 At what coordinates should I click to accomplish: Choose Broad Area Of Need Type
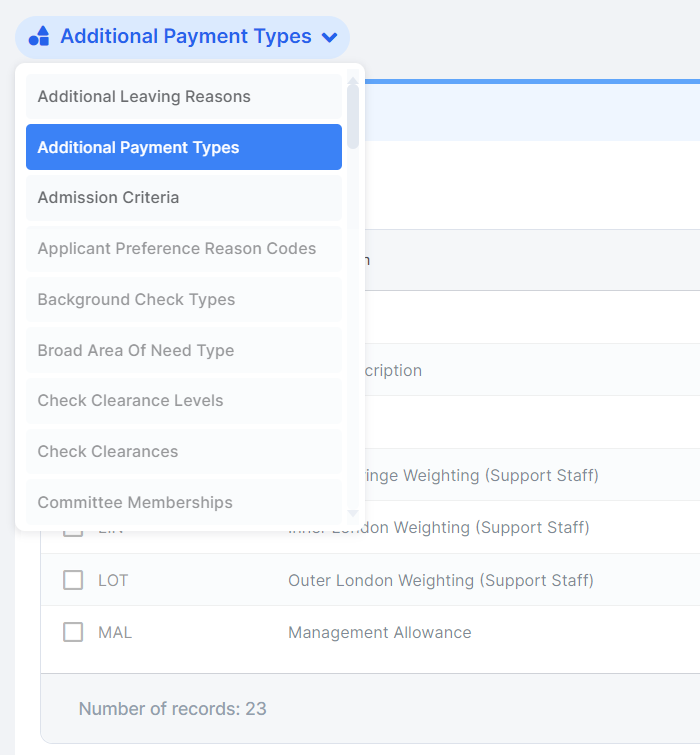(184, 350)
